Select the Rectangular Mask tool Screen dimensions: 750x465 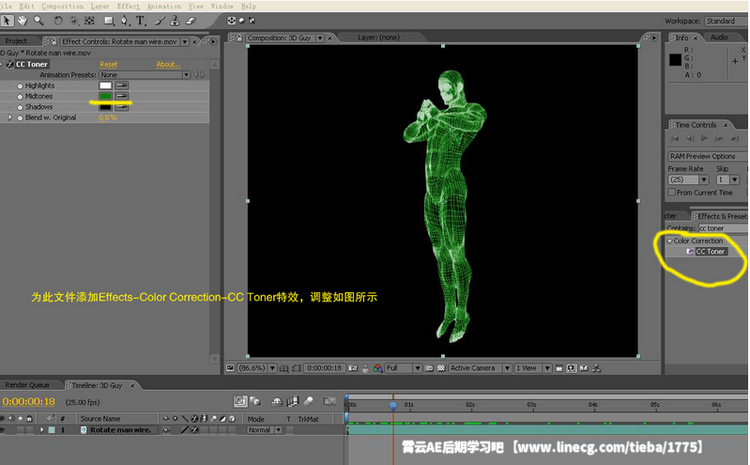tap(109, 21)
